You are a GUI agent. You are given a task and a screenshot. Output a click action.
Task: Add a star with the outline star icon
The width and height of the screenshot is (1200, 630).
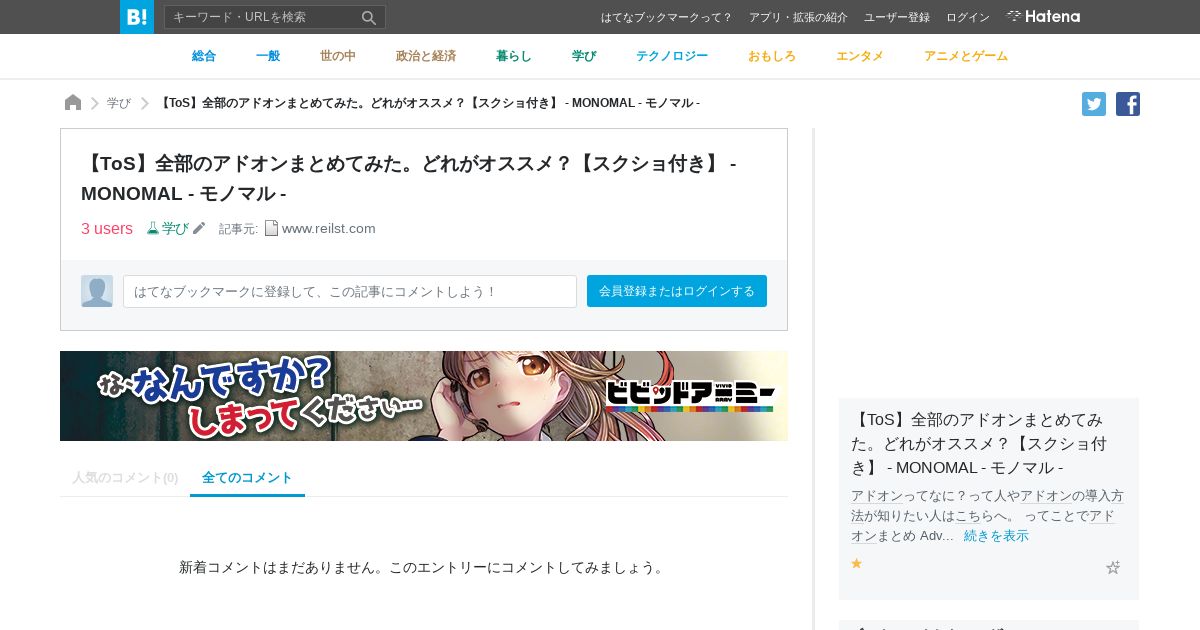point(1113,567)
